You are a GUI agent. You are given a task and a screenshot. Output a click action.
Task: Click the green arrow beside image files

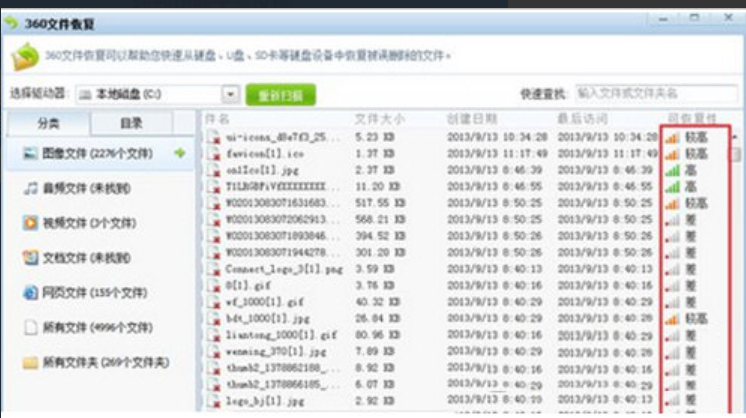pyautogui.click(x=180, y=153)
